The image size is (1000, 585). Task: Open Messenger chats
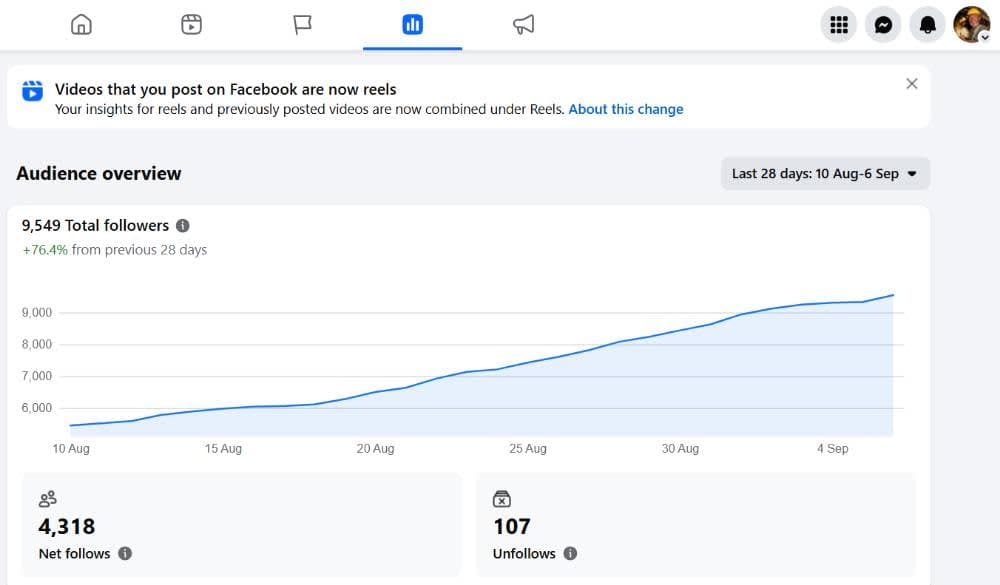[883, 25]
